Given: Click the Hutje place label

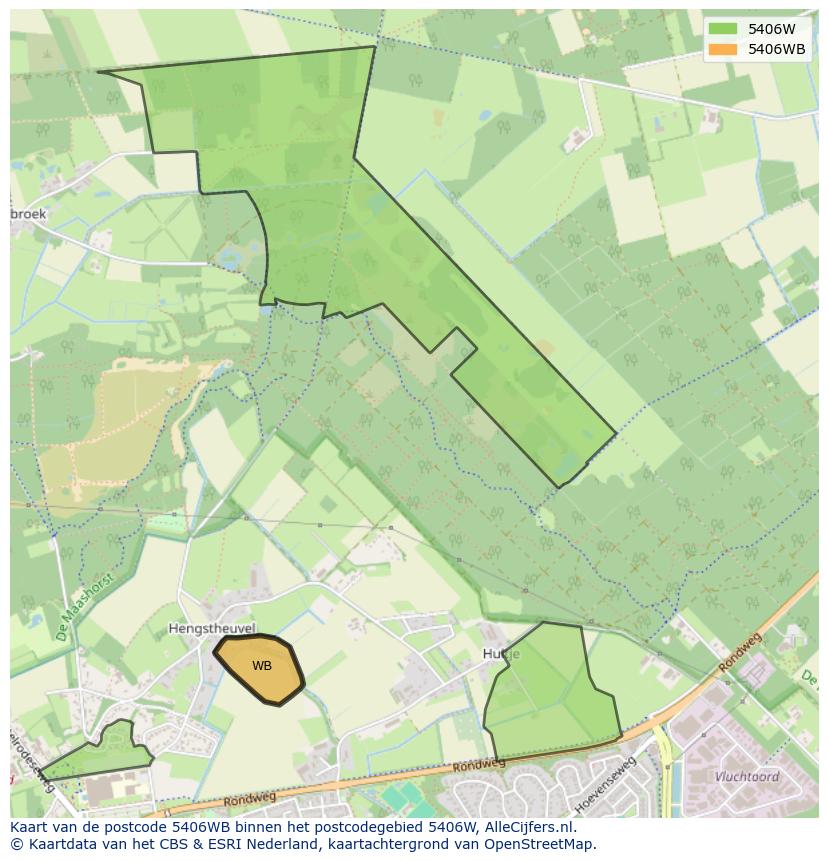Looking at the screenshot, I should tap(501, 654).
